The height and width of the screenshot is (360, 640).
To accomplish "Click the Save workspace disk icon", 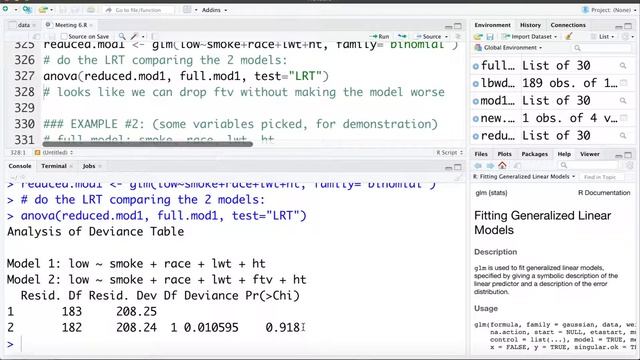I will [490, 37].
